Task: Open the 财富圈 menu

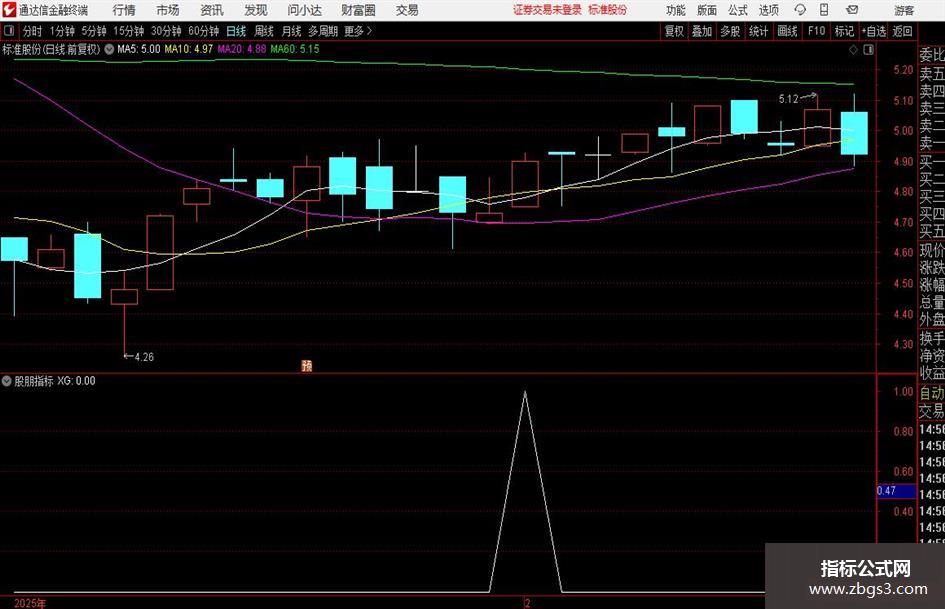Action: pos(358,10)
